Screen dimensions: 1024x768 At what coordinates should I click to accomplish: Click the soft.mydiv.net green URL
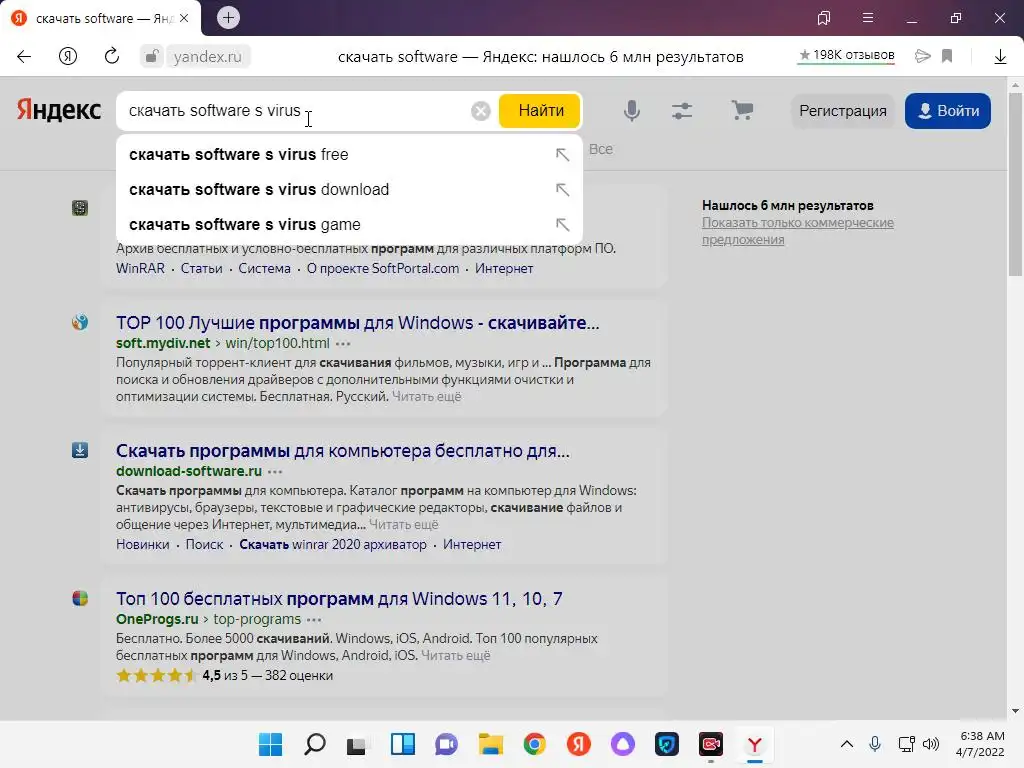pyautogui.click(x=163, y=343)
